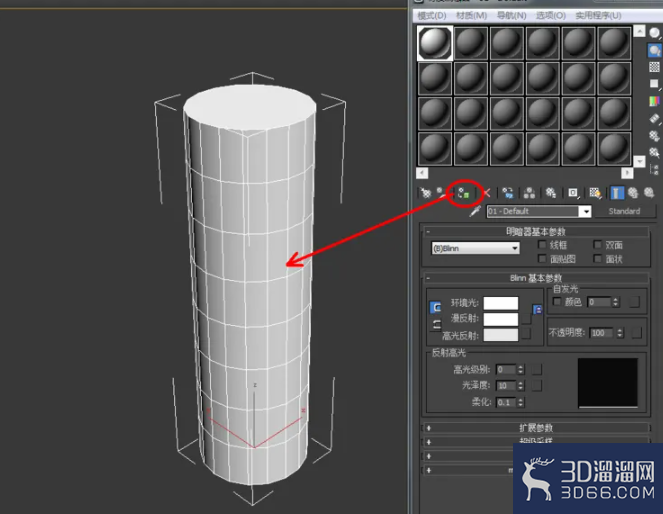Image resolution: width=663 pixels, height=514 pixels.
Task: Open the 环境光 ambient color swatch
Action: coord(501,303)
